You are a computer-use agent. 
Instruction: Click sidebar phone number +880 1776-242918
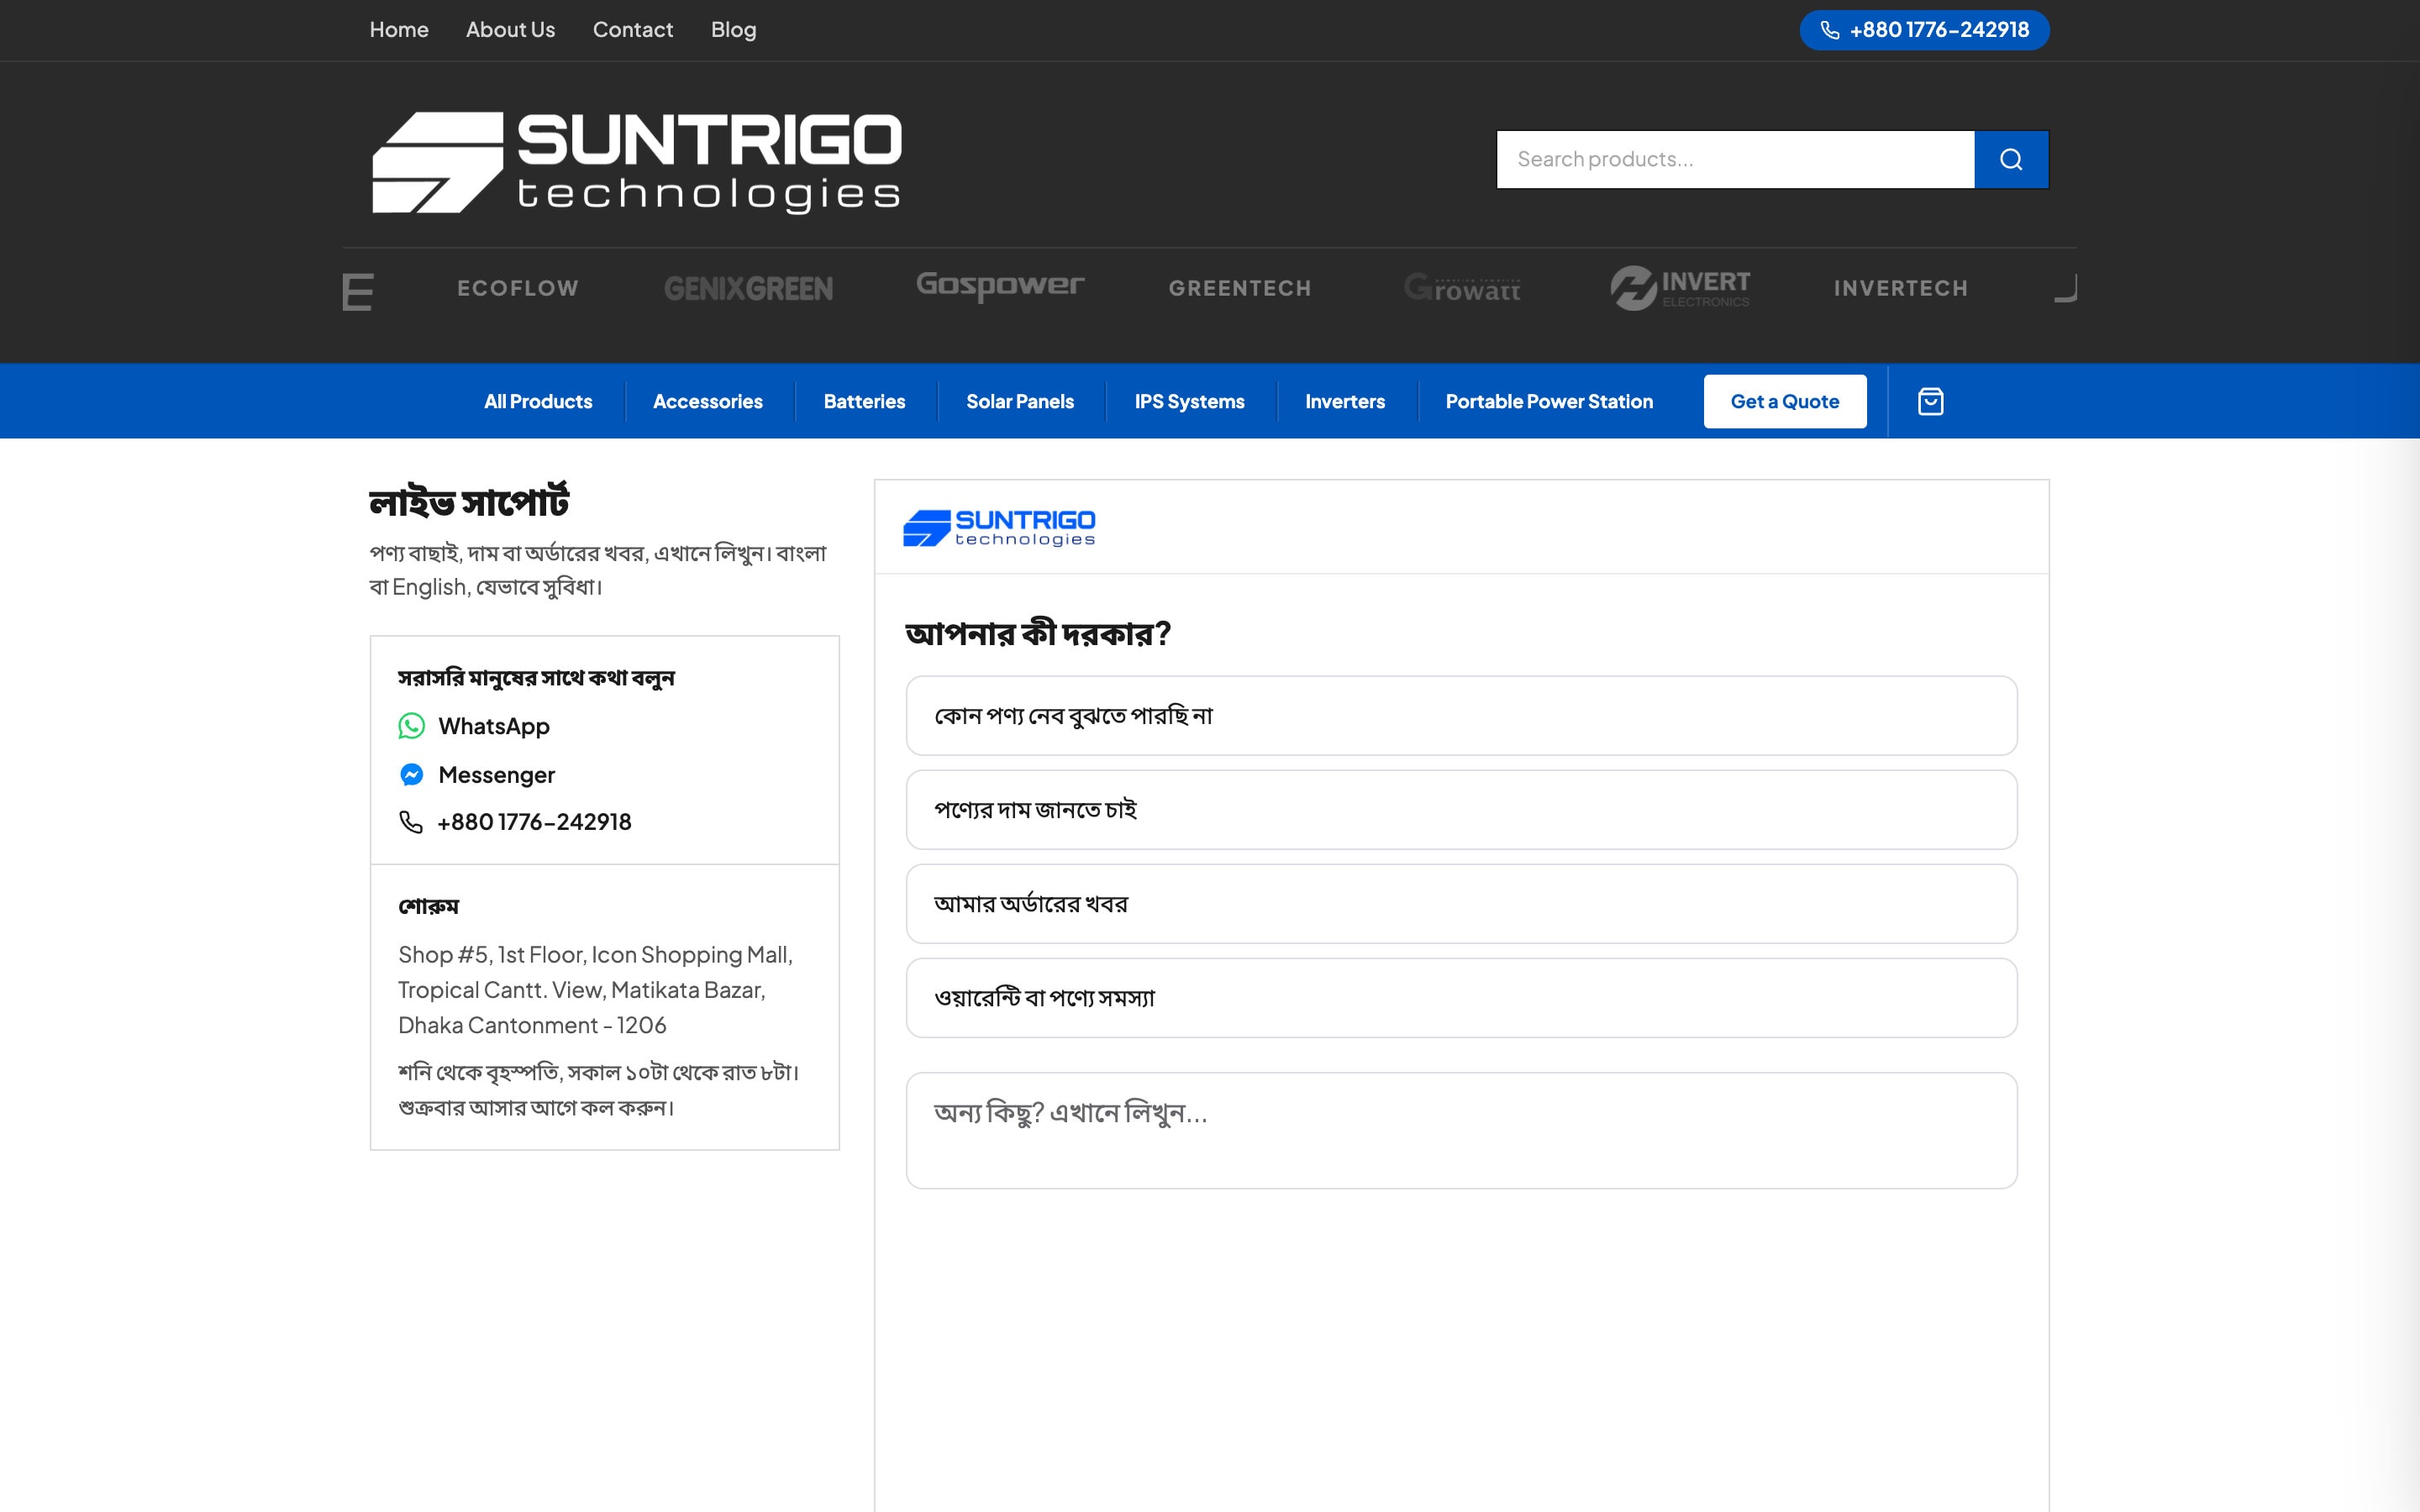pyautogui.click(x=534, y=822)
